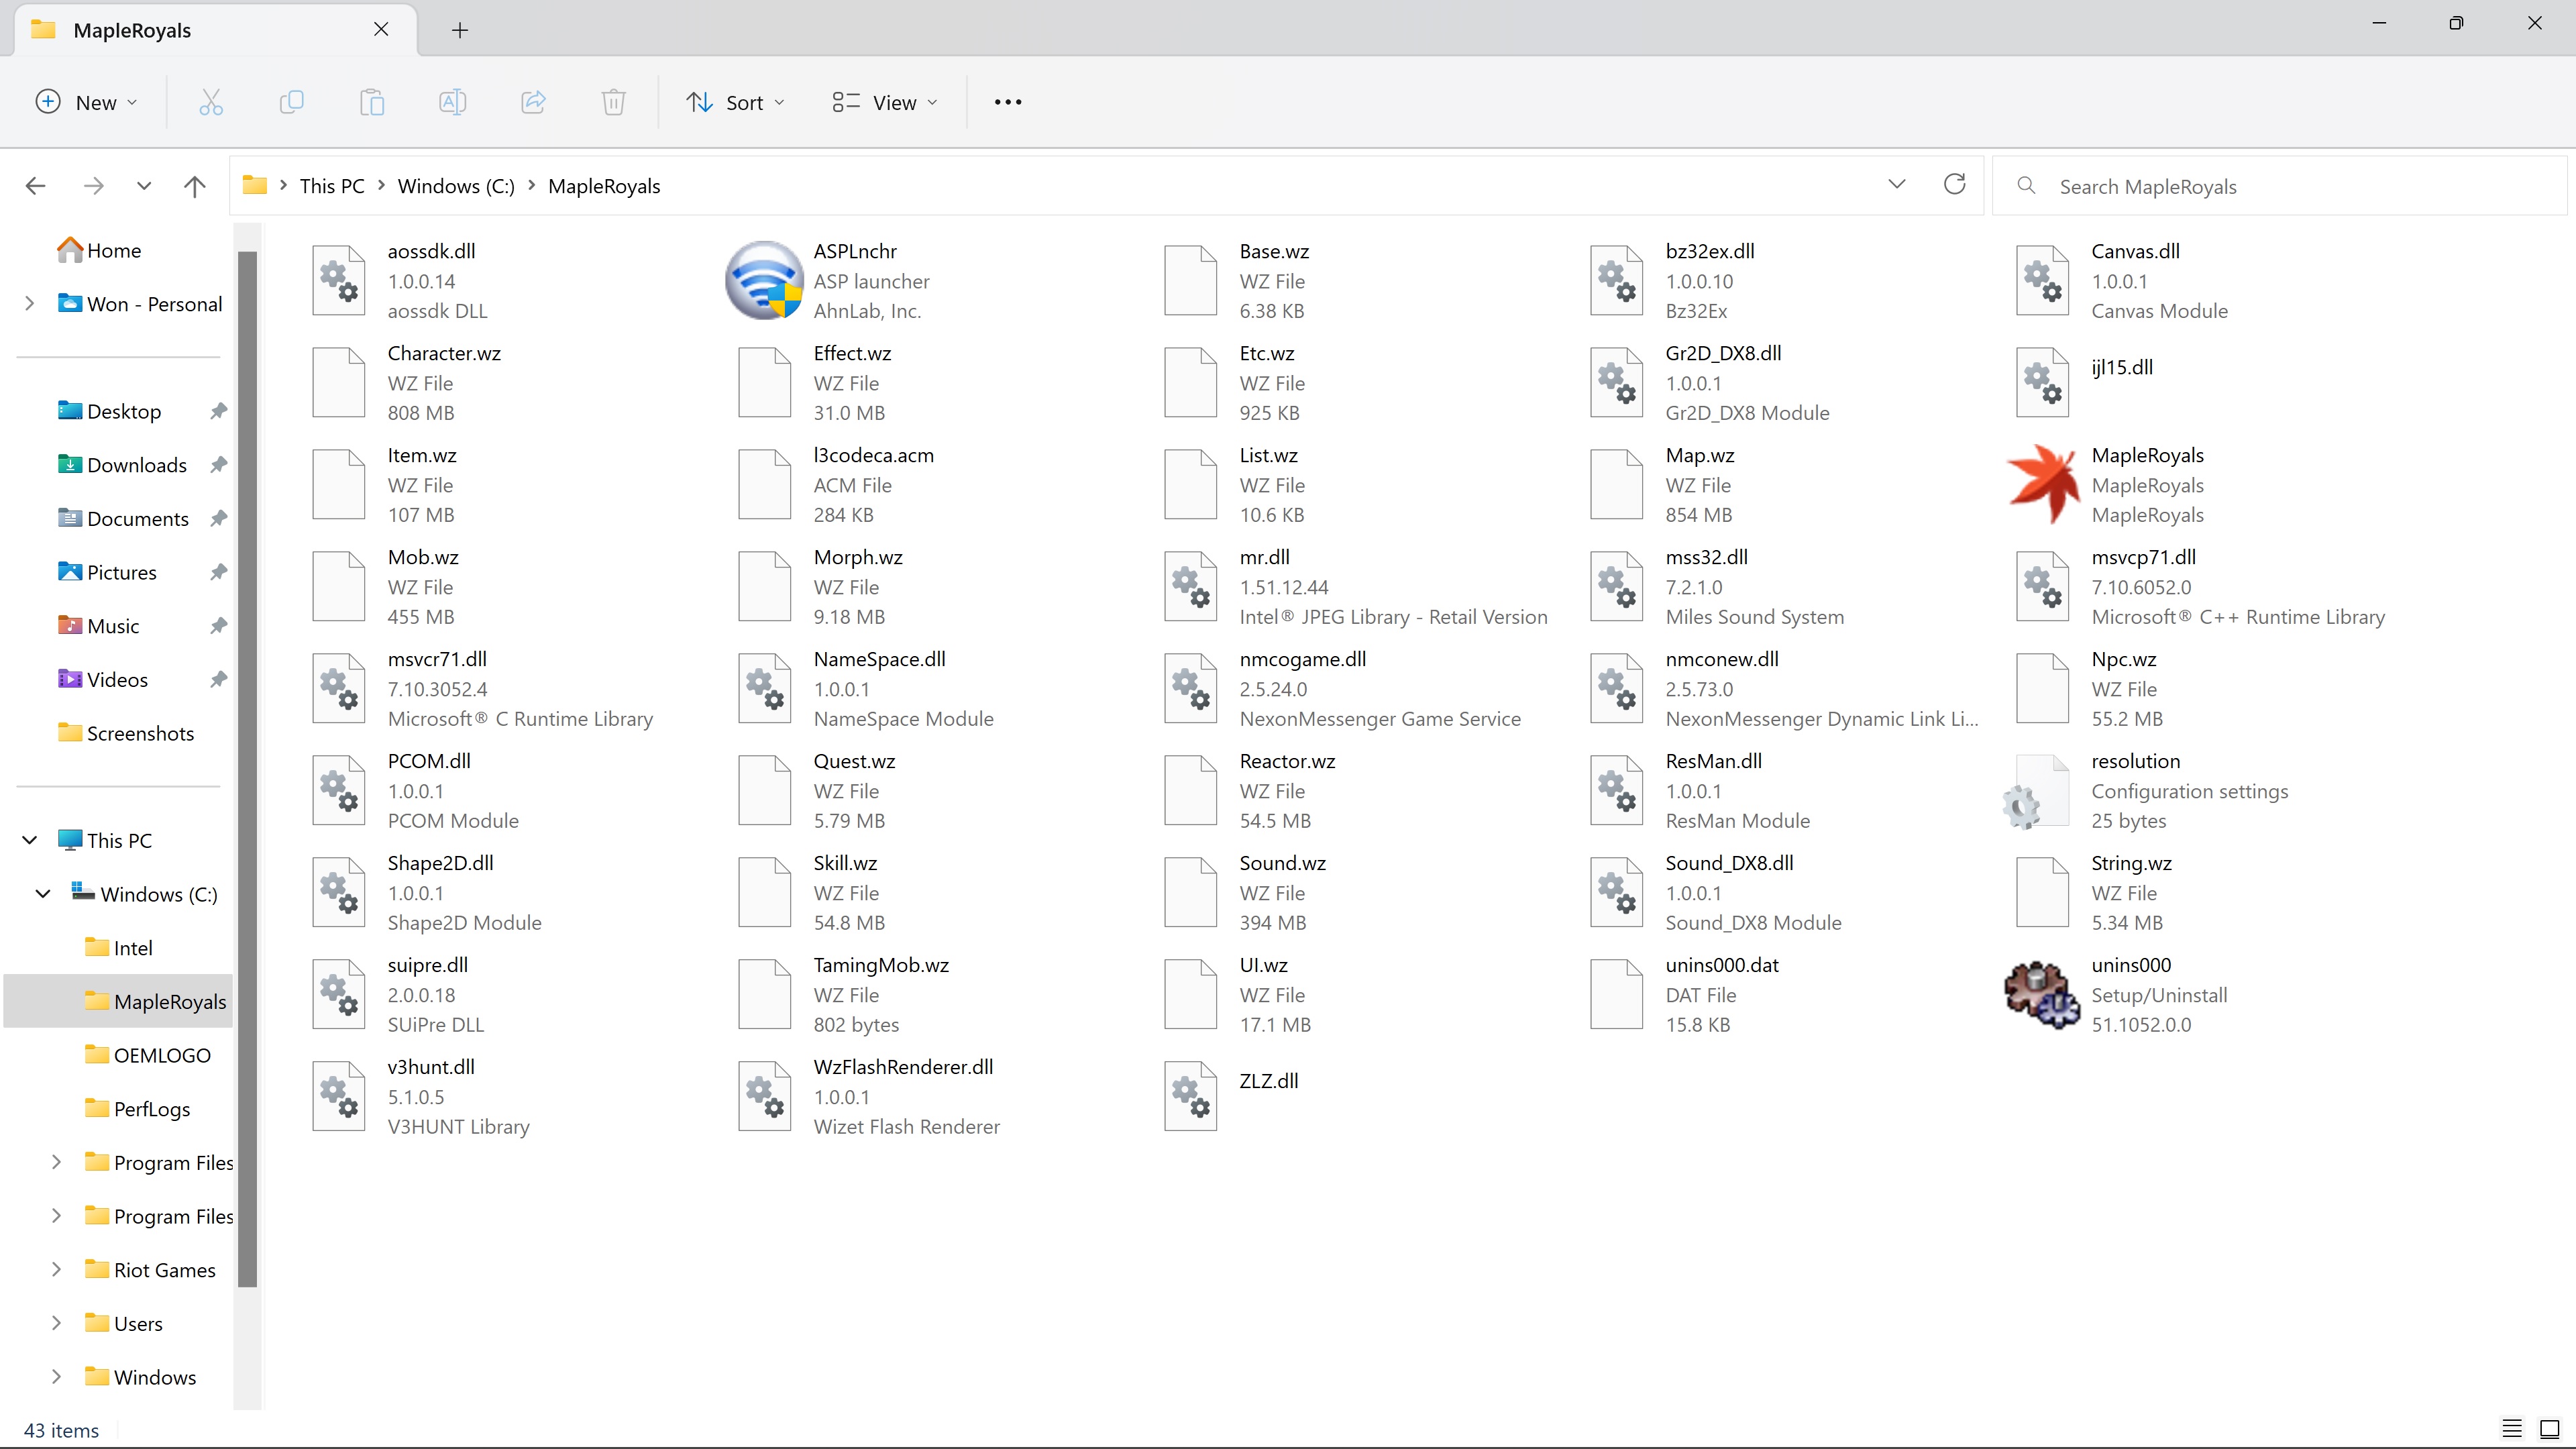Expand the Riot Games folder in the sidebar
Viewport: 2576px width, 1449px height.
(55, 1269)
